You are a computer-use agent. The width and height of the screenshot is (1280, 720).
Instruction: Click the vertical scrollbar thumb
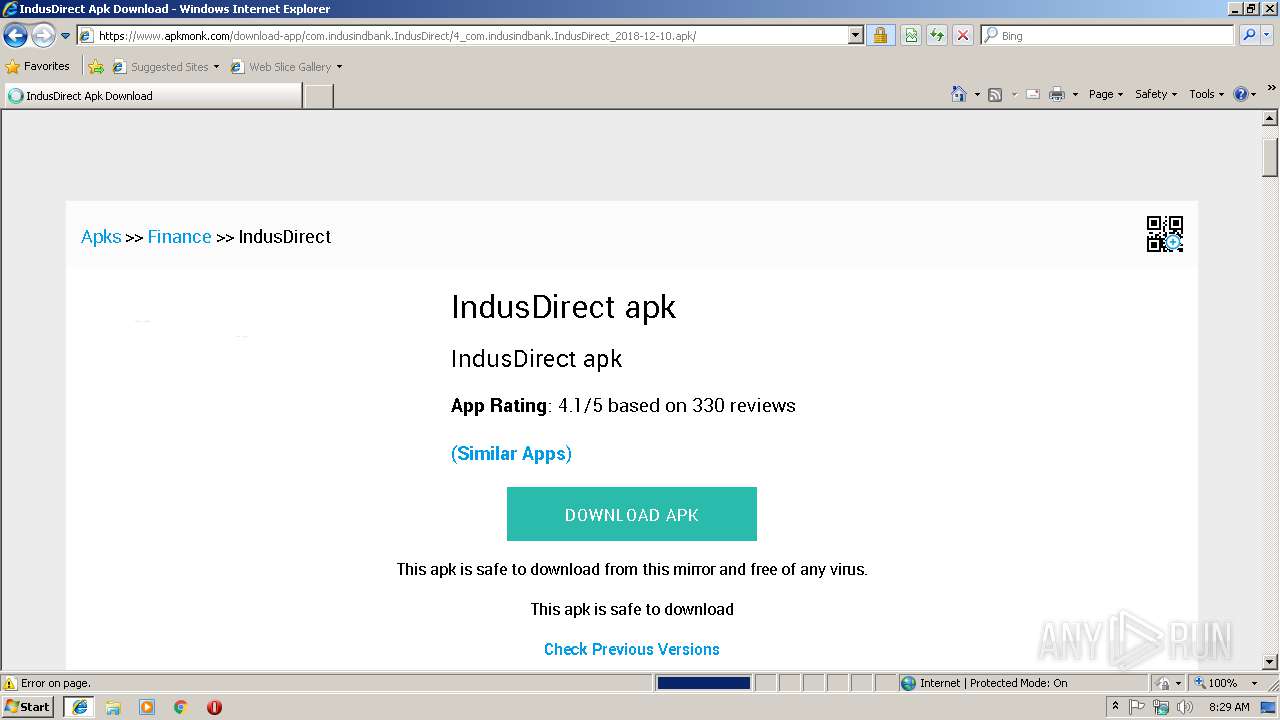click(x=1271, y=157)
